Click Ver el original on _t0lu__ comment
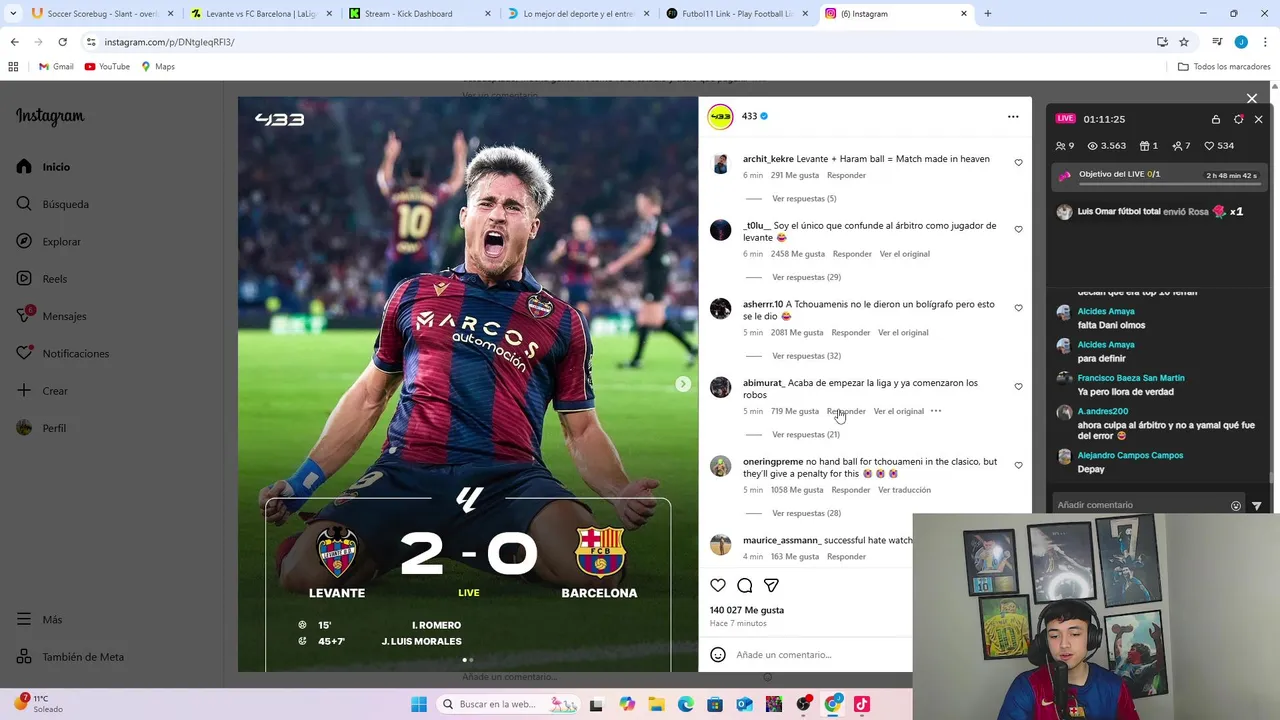Image resolution: width=1280 pixels, height=720 pixels. point(904,254)
